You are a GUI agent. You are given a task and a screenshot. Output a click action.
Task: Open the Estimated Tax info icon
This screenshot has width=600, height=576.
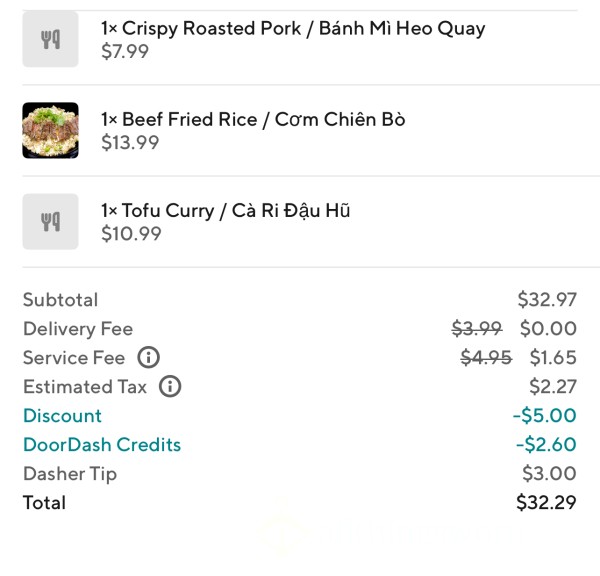click(170, 386)
